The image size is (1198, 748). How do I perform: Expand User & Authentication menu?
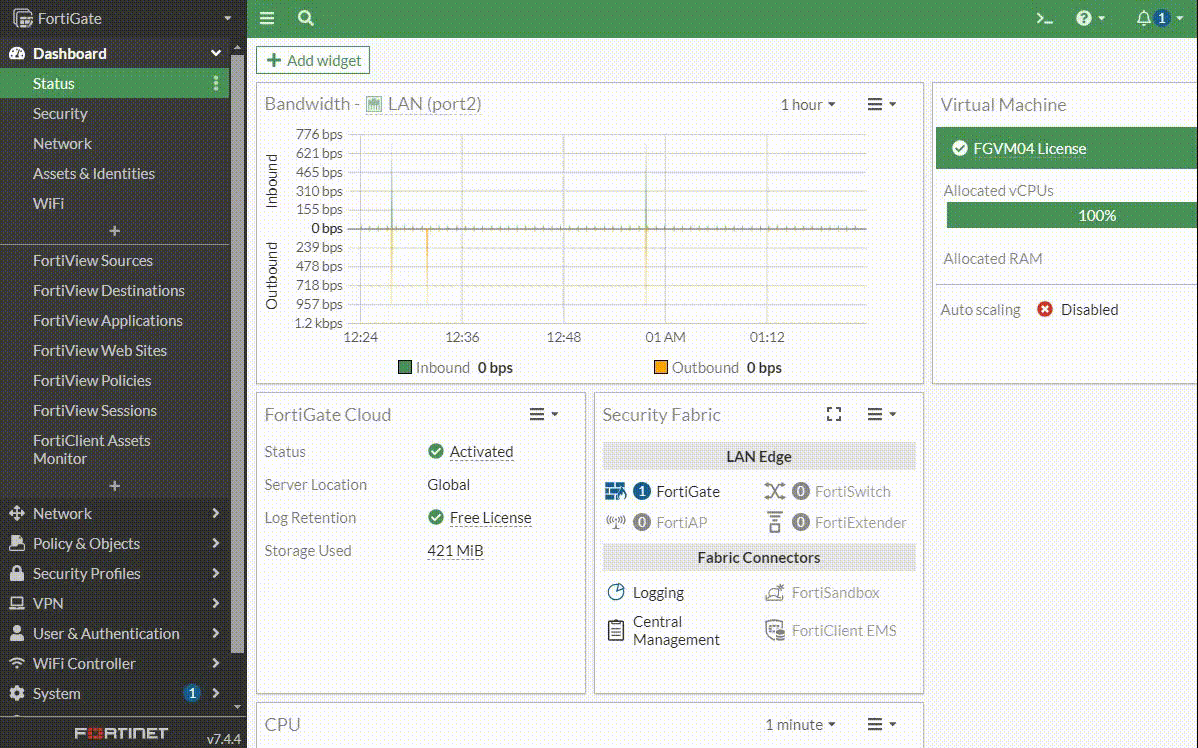115,633
